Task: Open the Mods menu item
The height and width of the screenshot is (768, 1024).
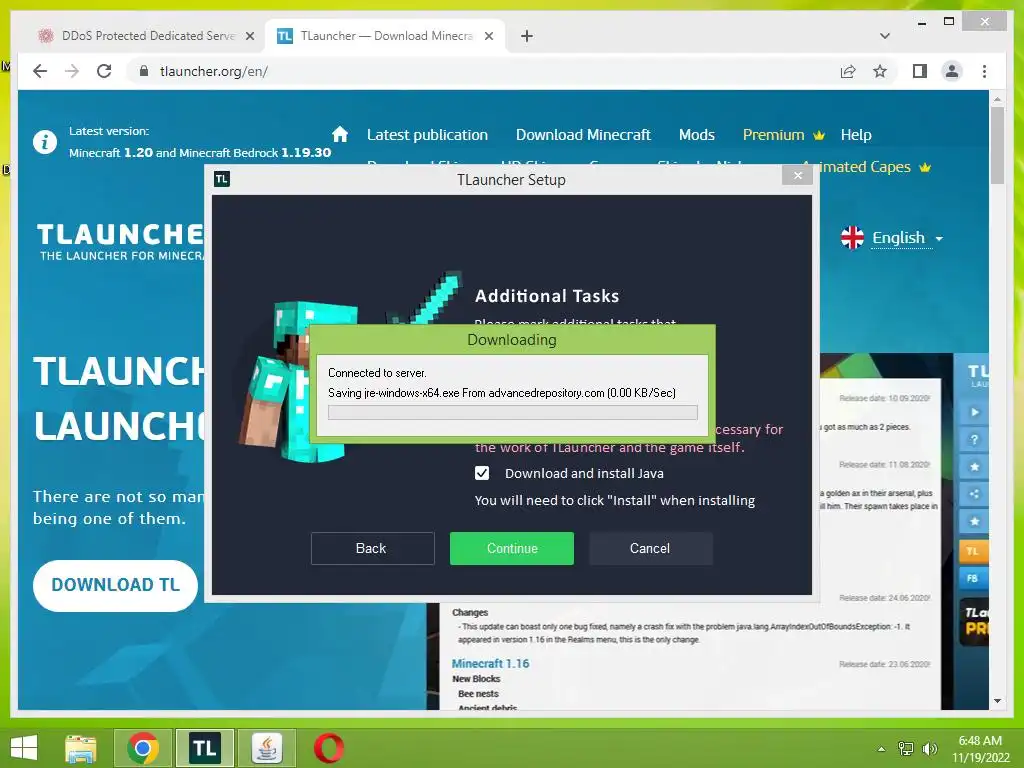Action: (697, 135)
